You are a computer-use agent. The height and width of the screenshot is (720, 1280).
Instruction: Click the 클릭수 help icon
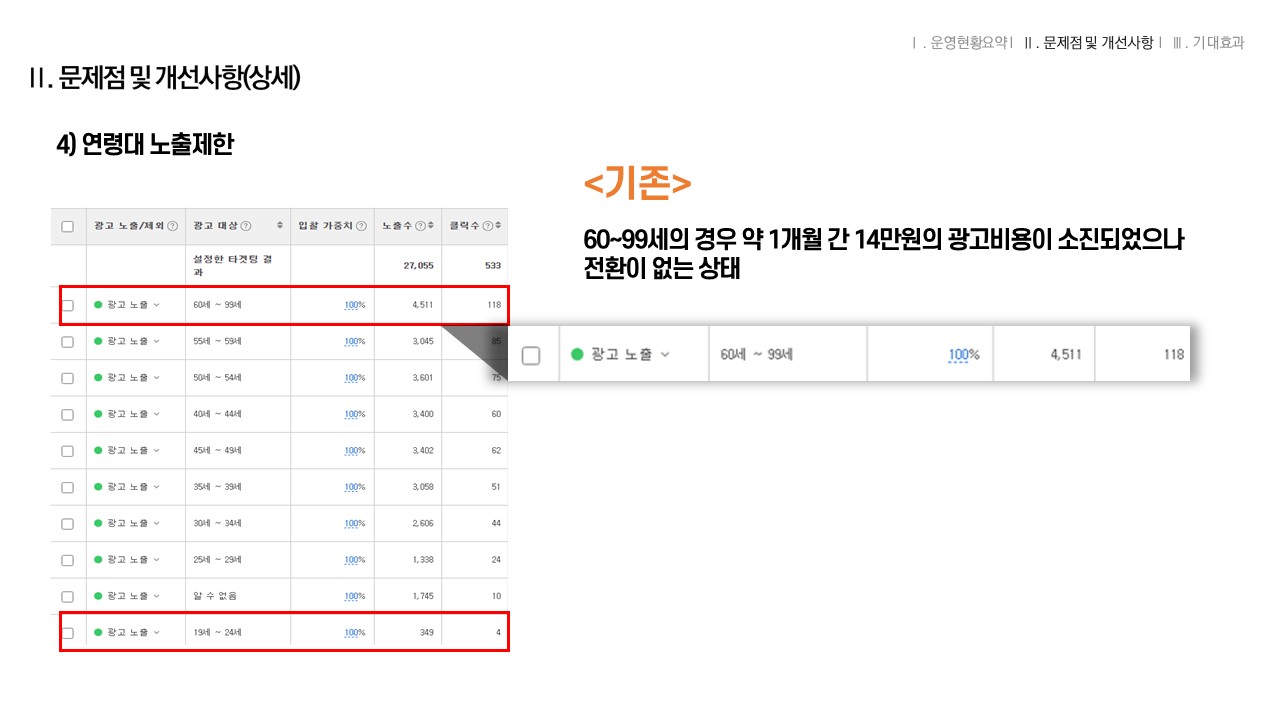pos(487,227)
